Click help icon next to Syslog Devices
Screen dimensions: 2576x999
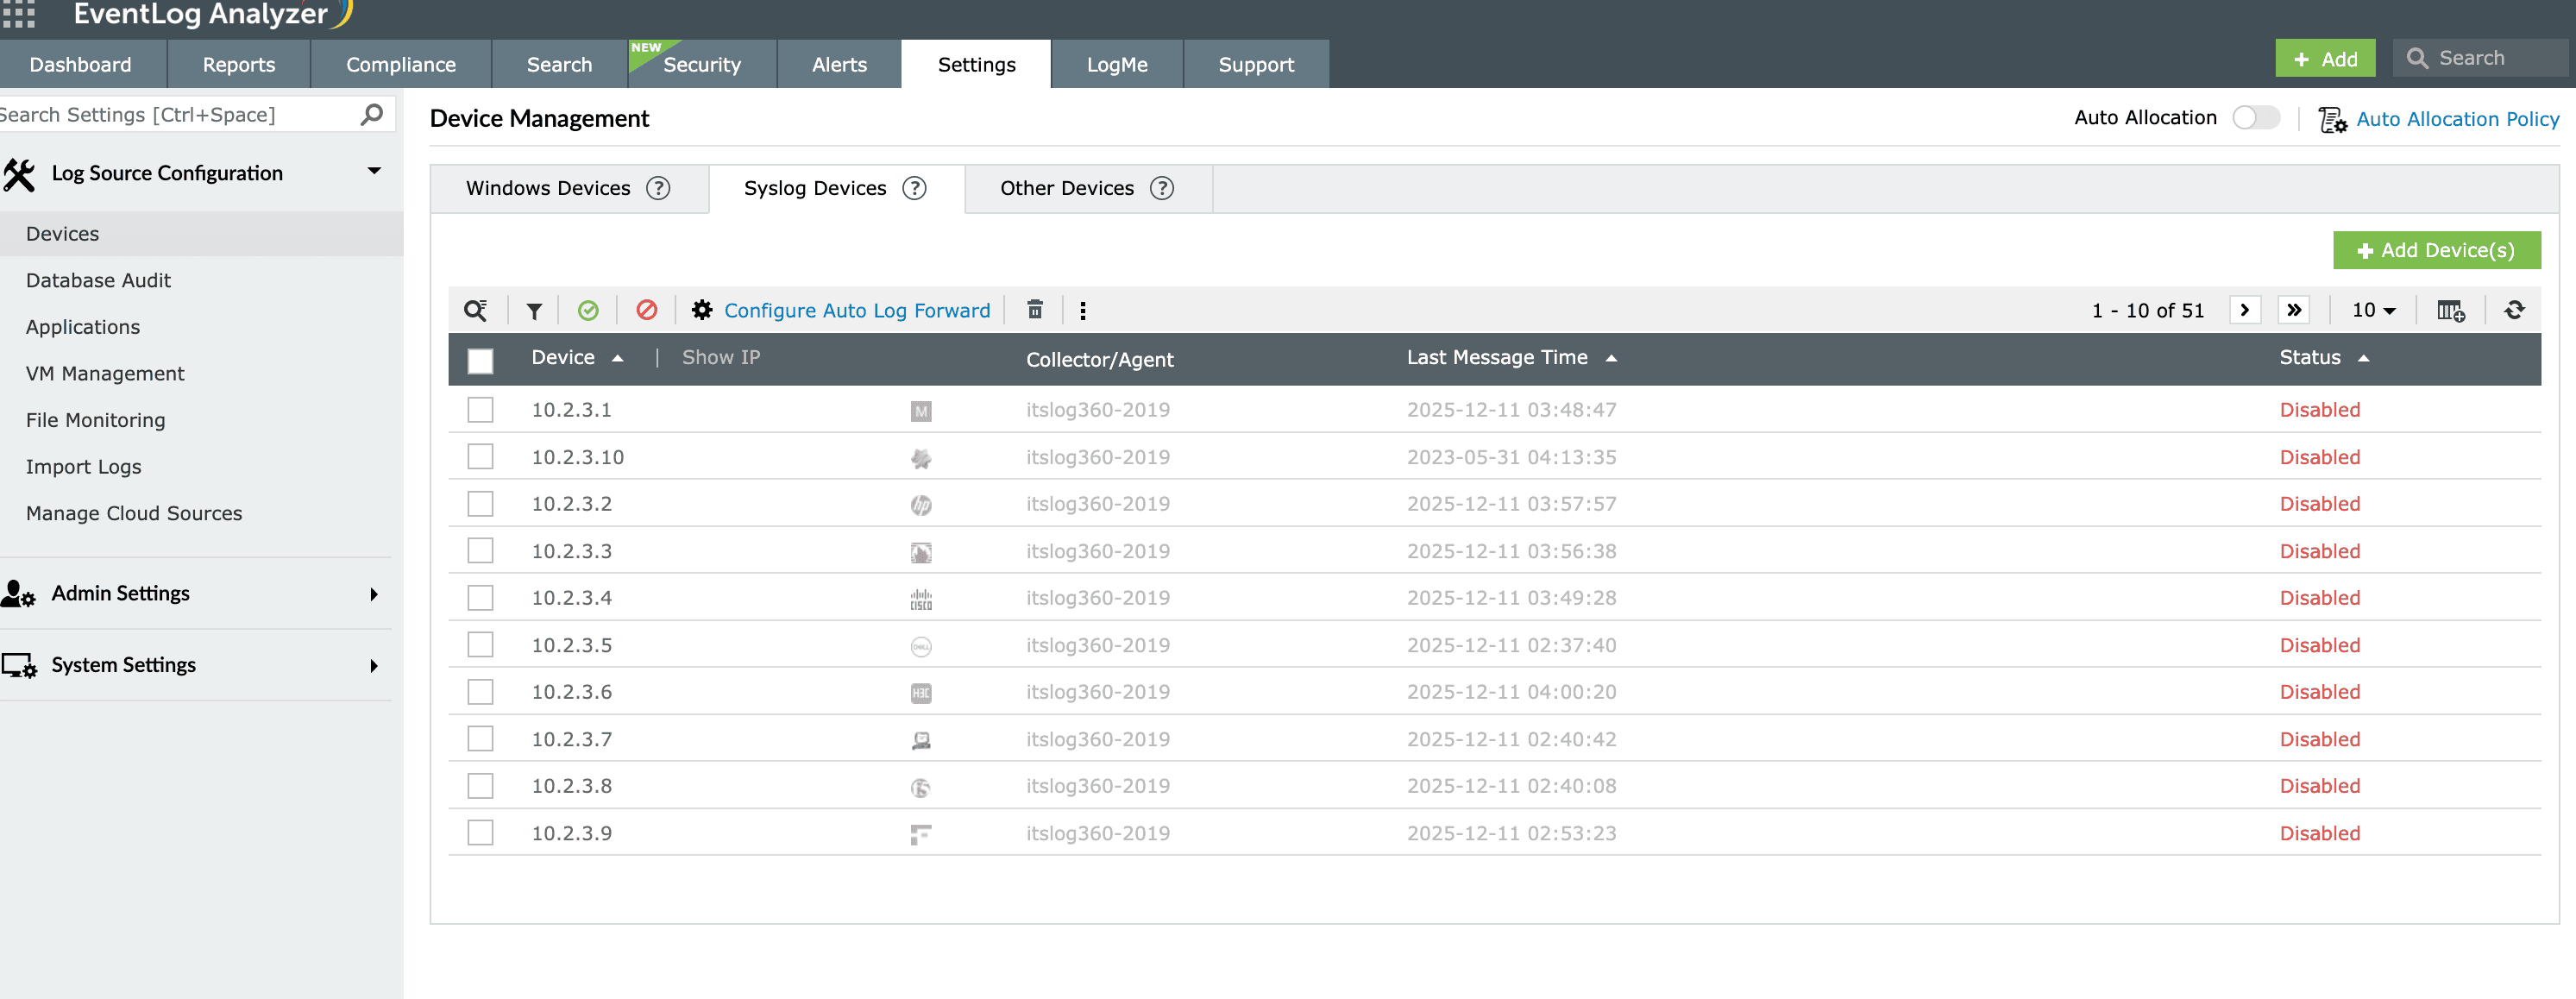click(x=914, y=188)
